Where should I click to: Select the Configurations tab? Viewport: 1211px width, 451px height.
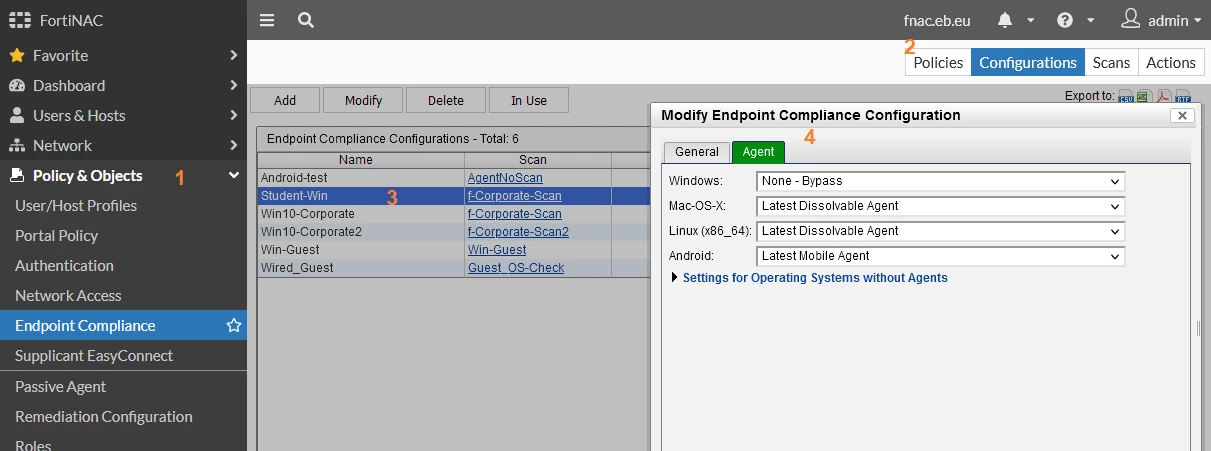[x=1028, y=62]
